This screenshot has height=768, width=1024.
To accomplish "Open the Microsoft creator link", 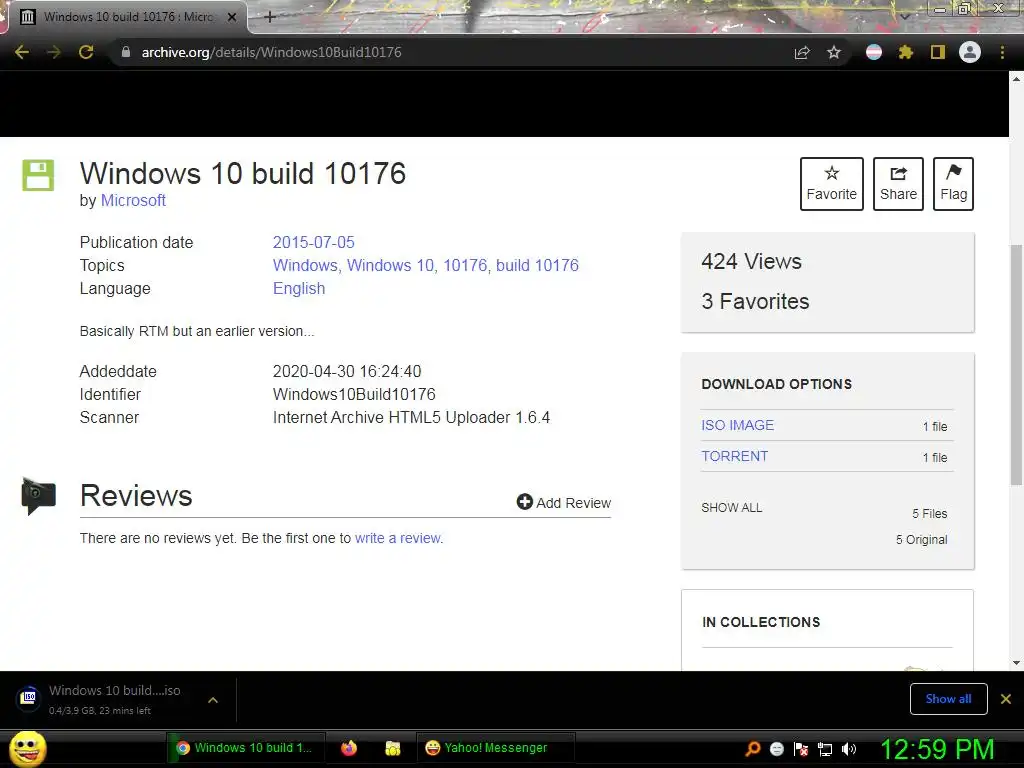I will [133, 200].
